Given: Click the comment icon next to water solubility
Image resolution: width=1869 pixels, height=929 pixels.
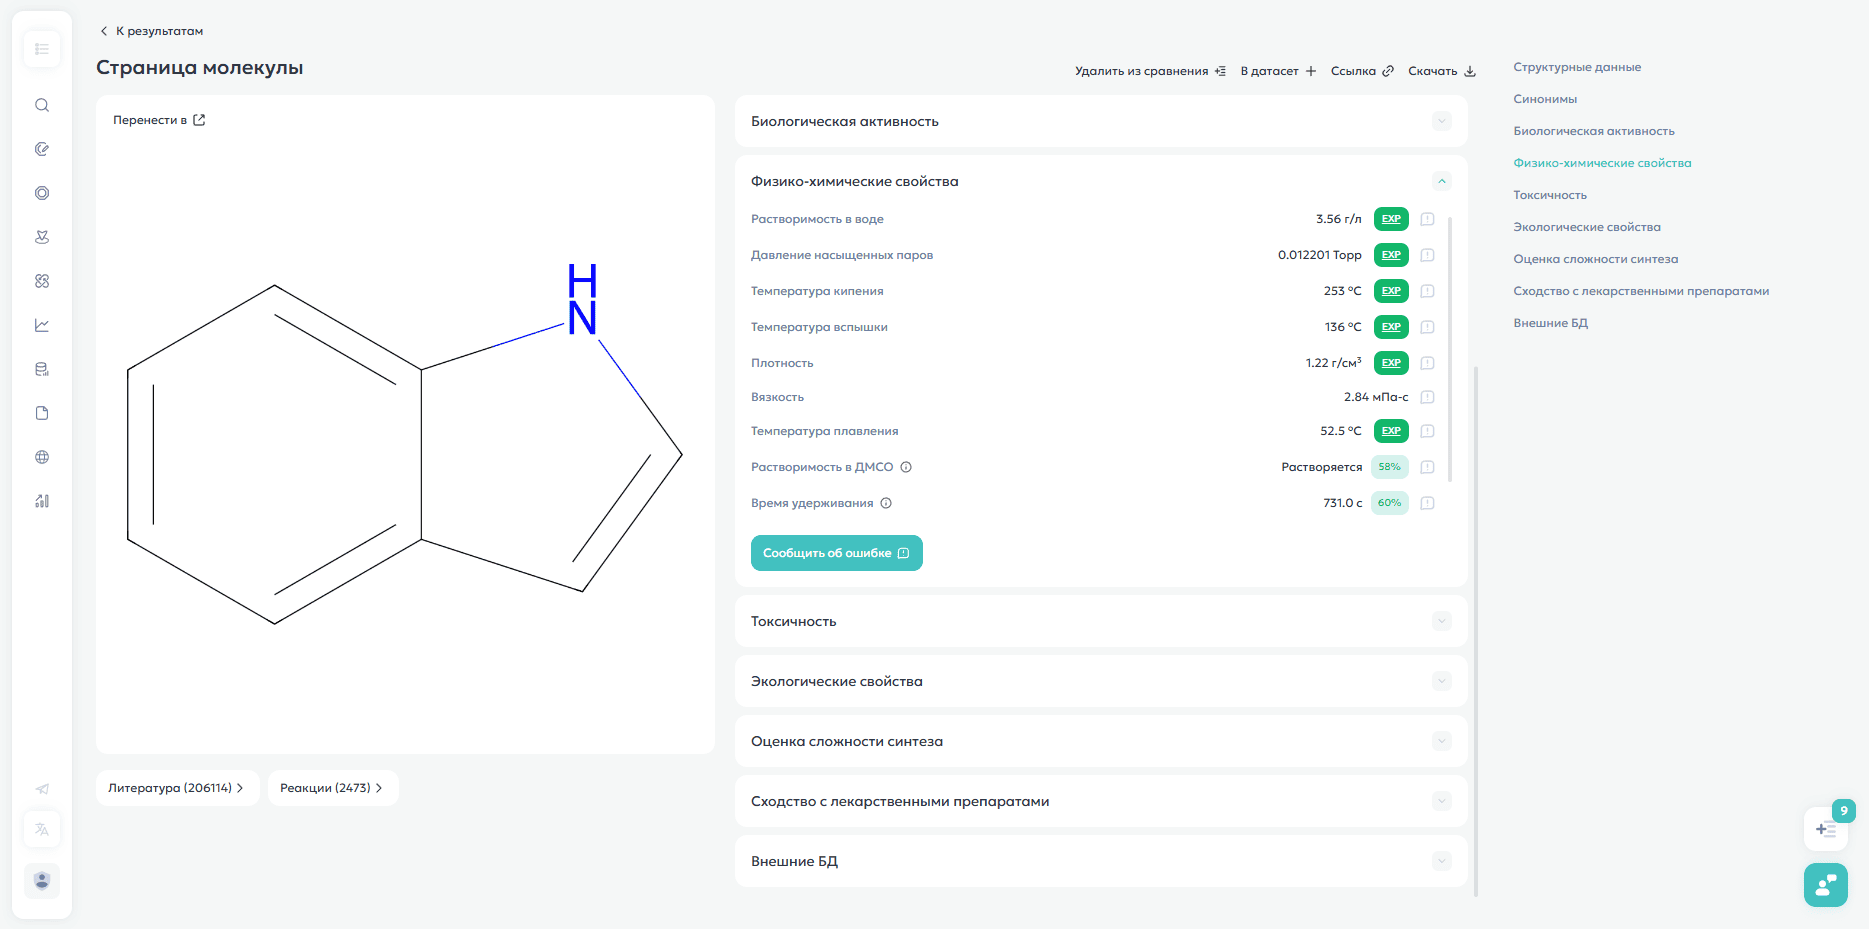Looking at the screenshot, I should coord(1427,219).
